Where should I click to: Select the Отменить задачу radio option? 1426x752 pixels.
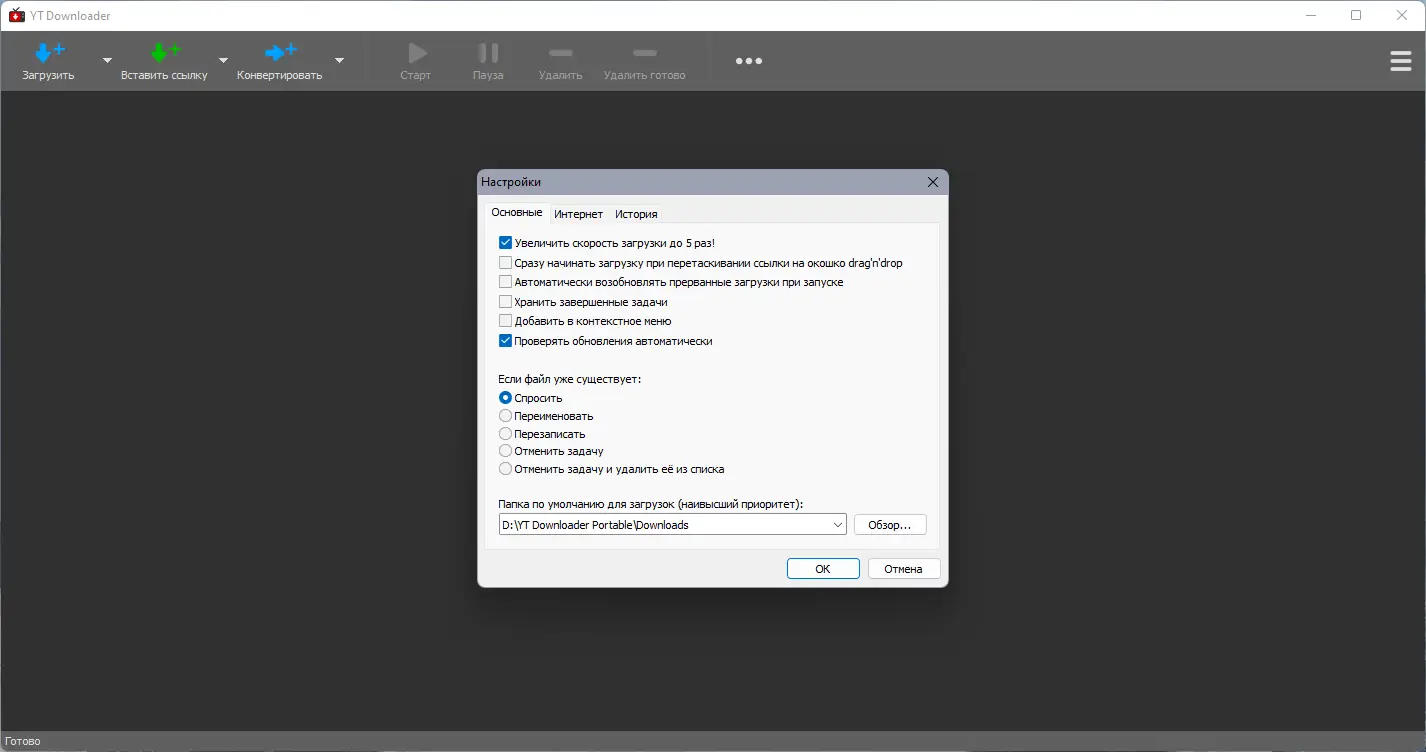pyautogui.click(x=505, y=451)
